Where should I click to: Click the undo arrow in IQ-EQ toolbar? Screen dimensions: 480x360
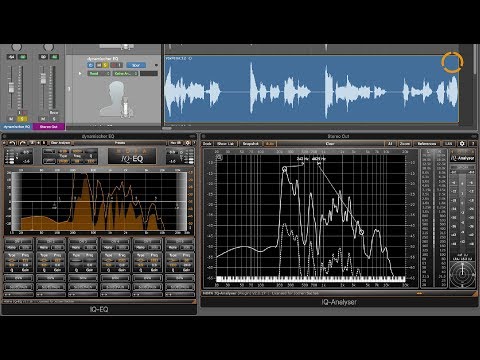click(x=11, y=143)
